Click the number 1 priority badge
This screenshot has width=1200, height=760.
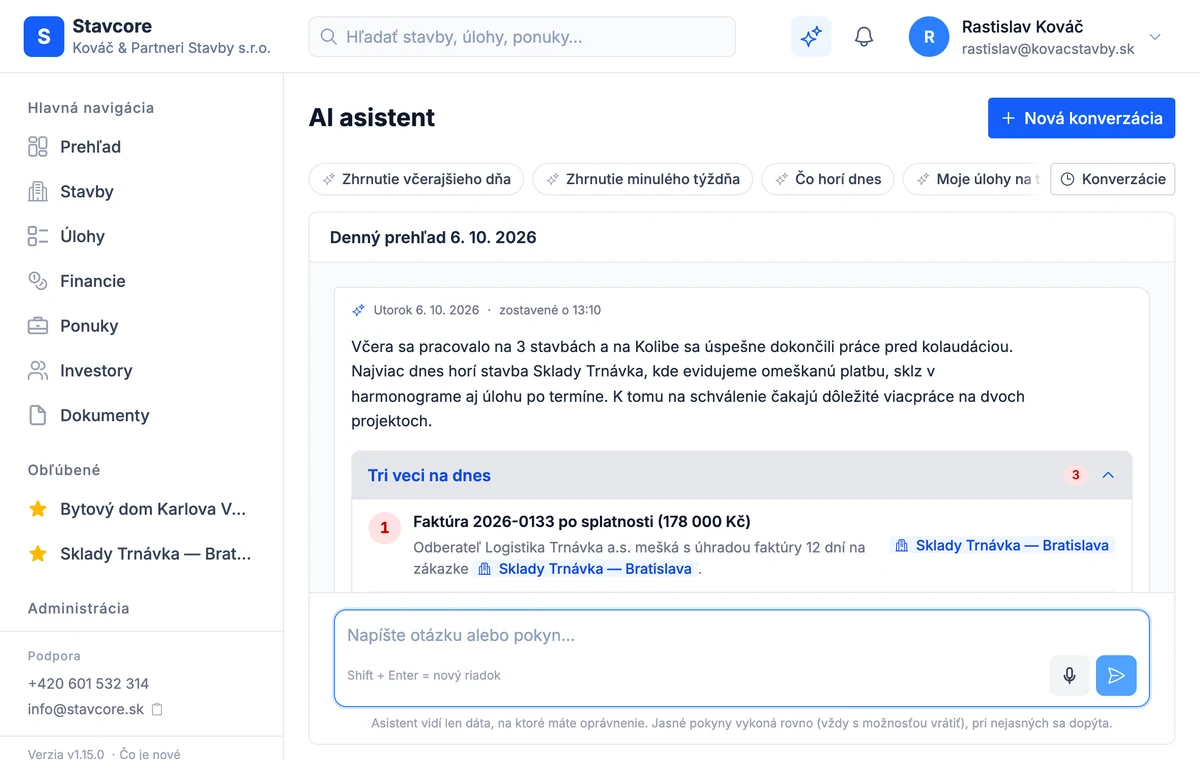click(384, 528)
